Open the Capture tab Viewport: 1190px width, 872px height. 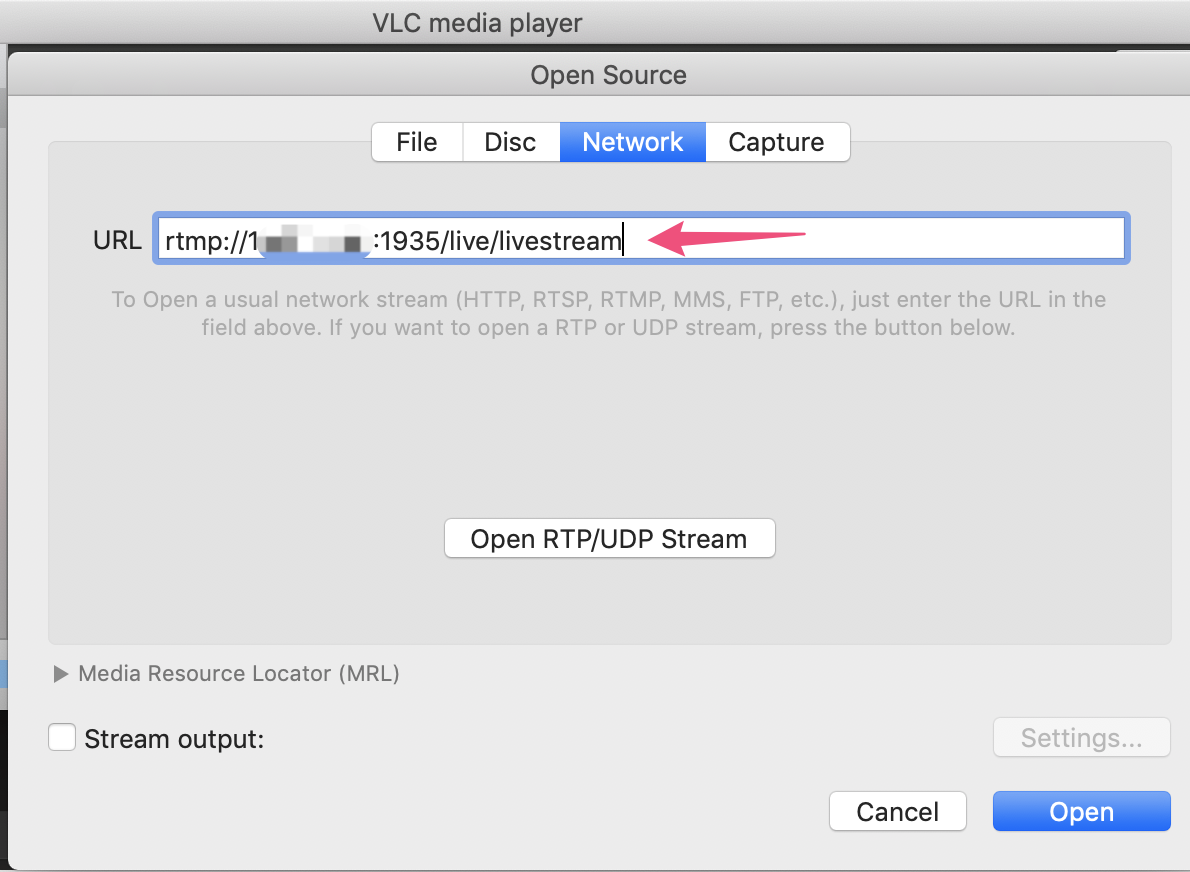click(777, 142)
